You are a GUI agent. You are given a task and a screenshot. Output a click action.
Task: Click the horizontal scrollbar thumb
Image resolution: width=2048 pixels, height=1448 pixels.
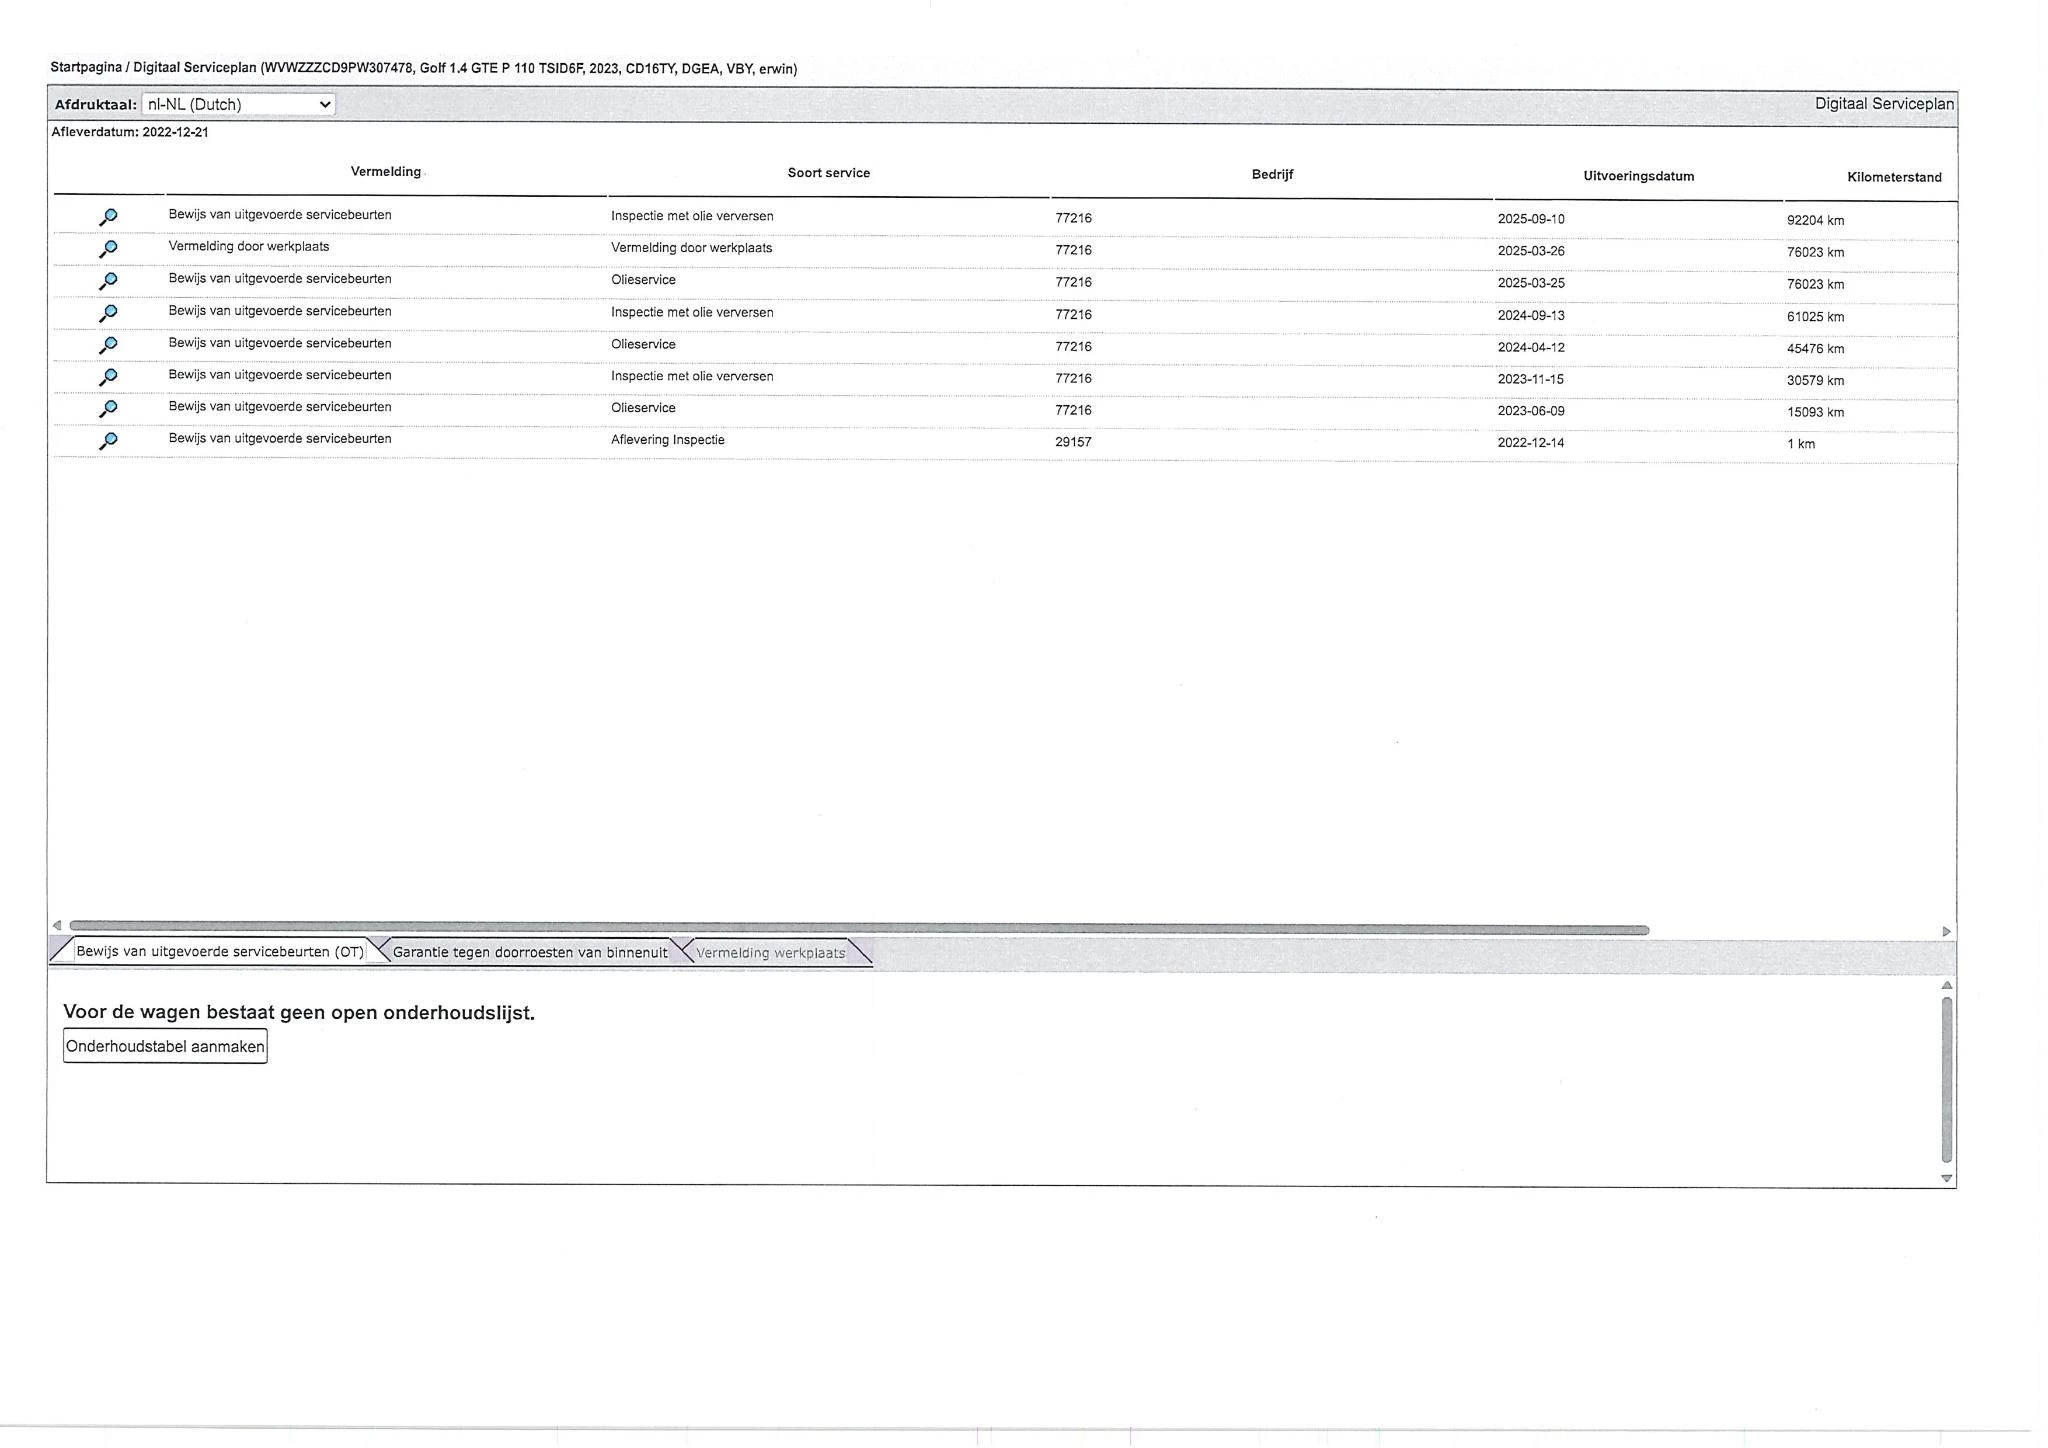click(x=858, y=929)
